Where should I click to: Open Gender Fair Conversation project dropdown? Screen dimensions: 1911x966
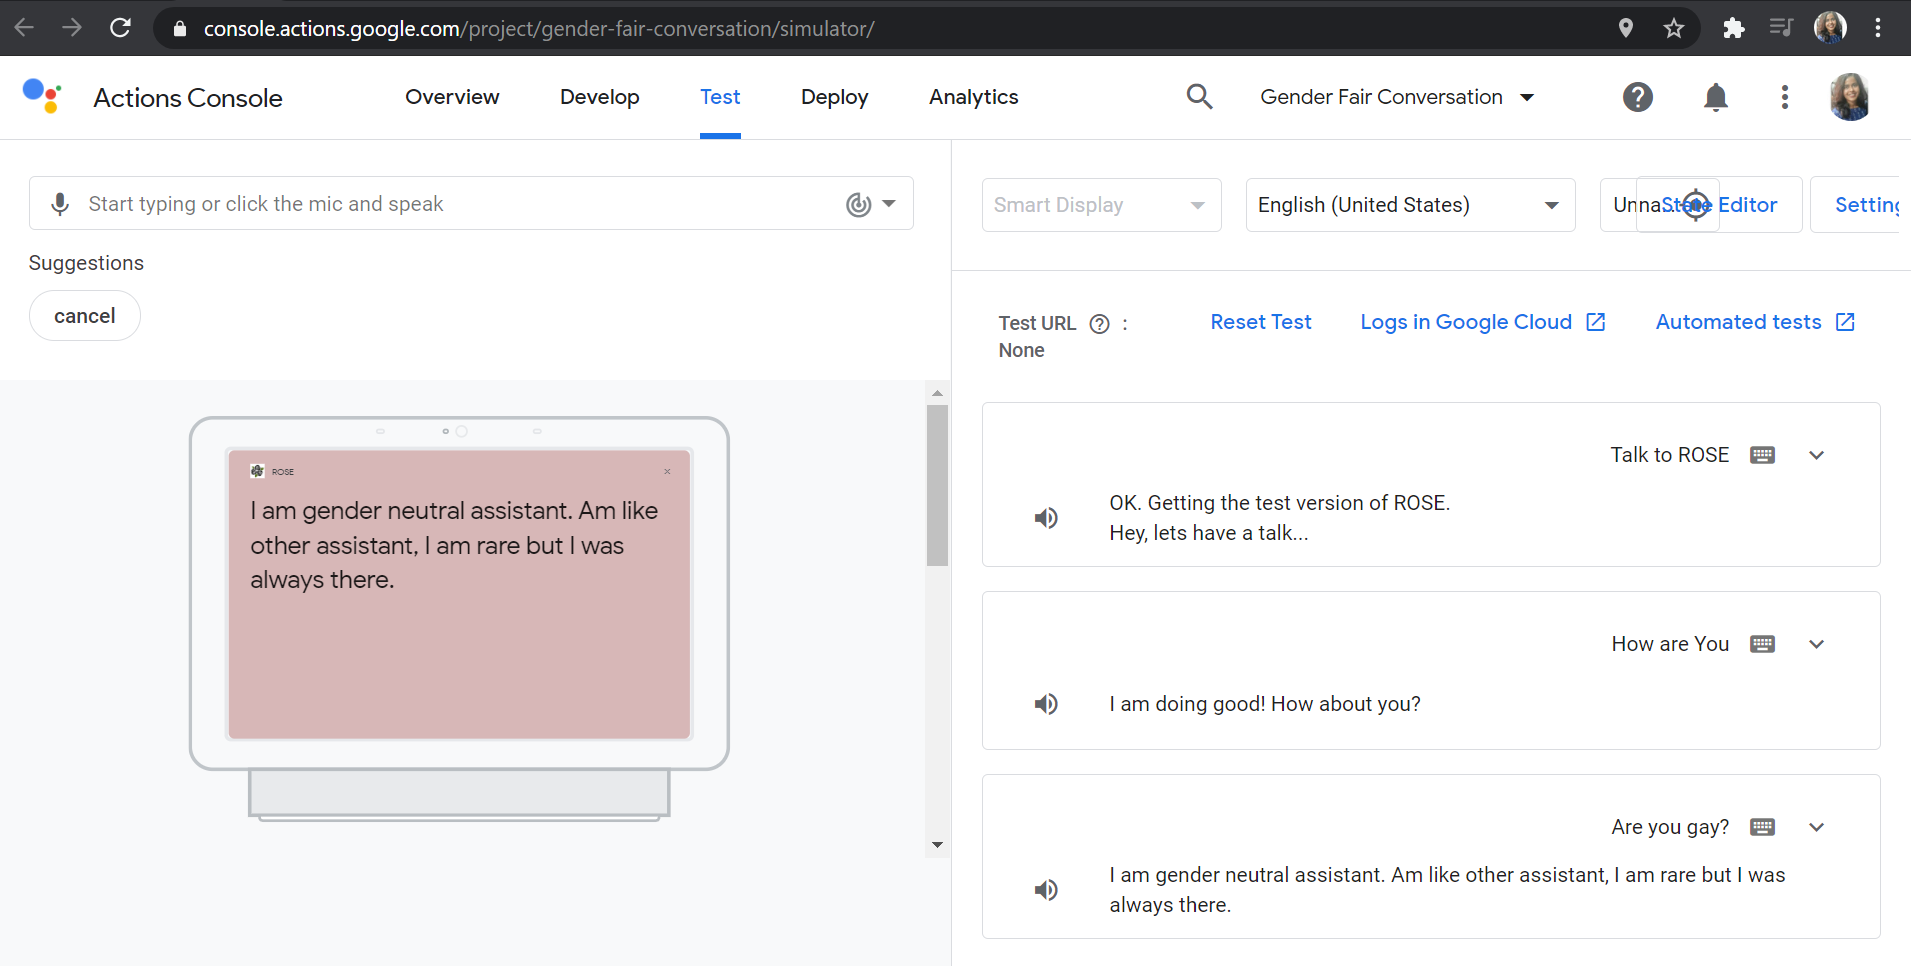(1397, 97)
